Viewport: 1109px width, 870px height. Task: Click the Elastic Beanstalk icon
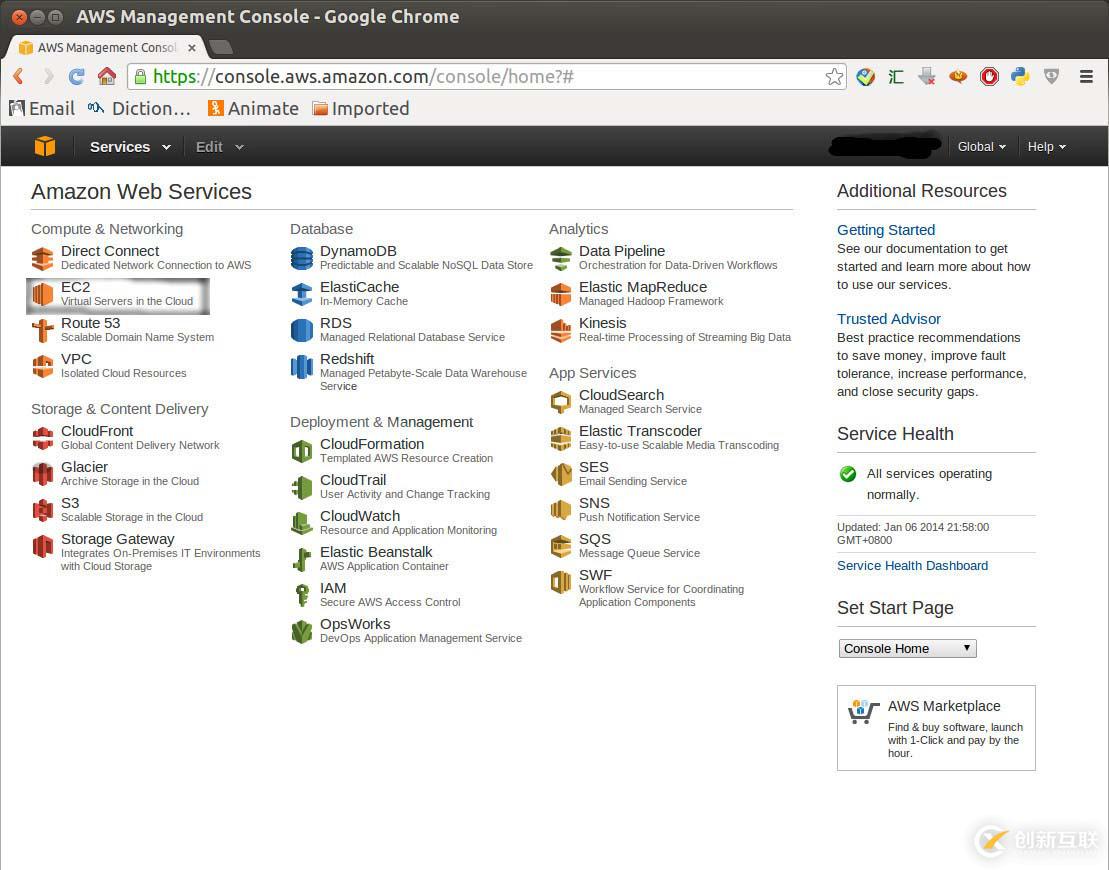coord(302,559)
